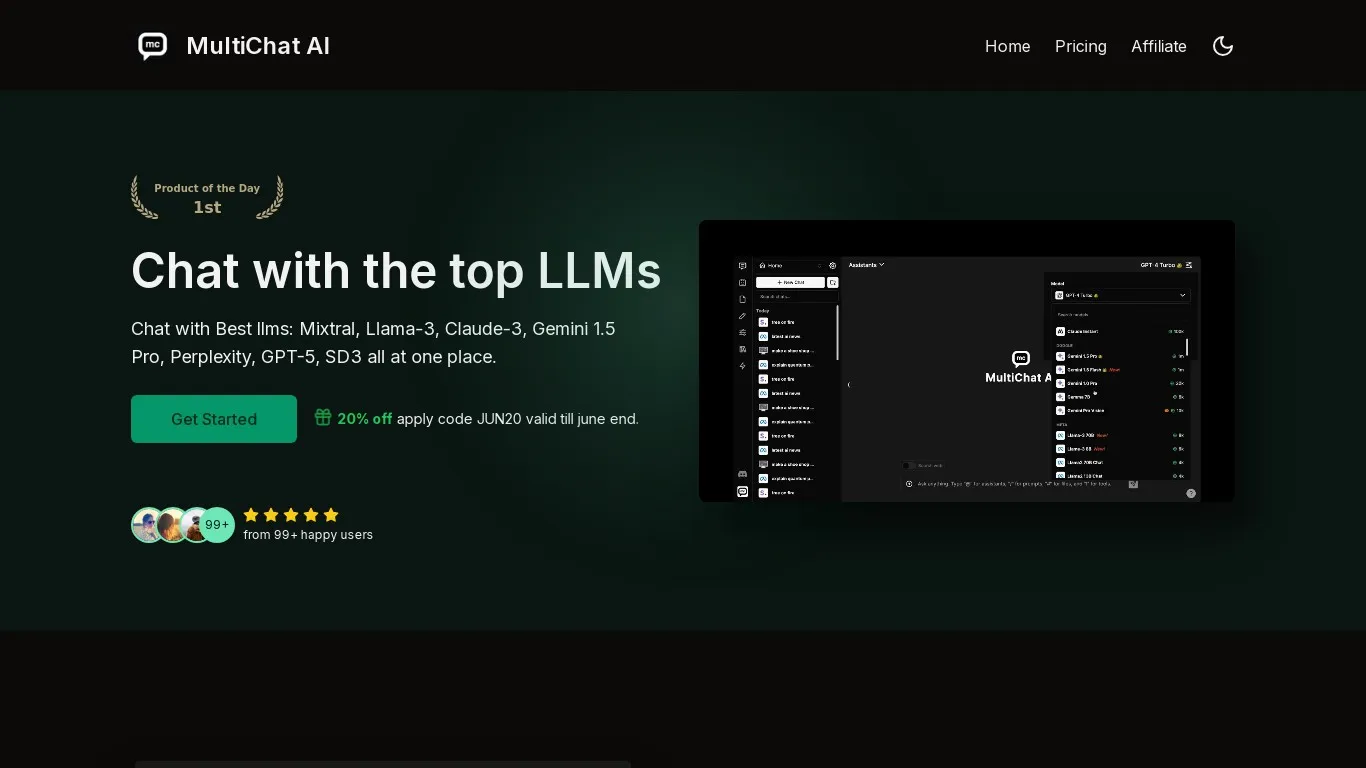This screenshot has width=1366, height=768.
Task: Select Gemini 1.0 Pro in model list
Action: pos(1120,383)
